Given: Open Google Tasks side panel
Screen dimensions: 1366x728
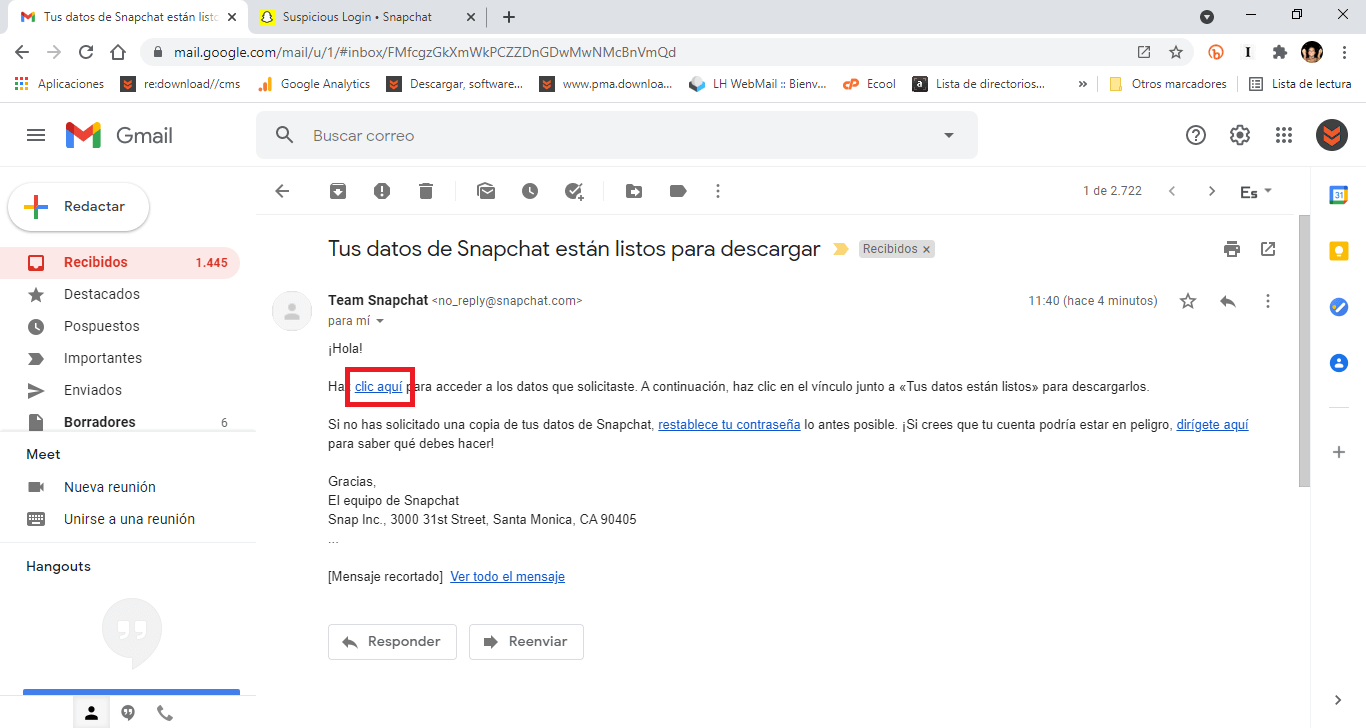Looking at the screenshot, I should pyautogui.click(x=1338, y=307).
